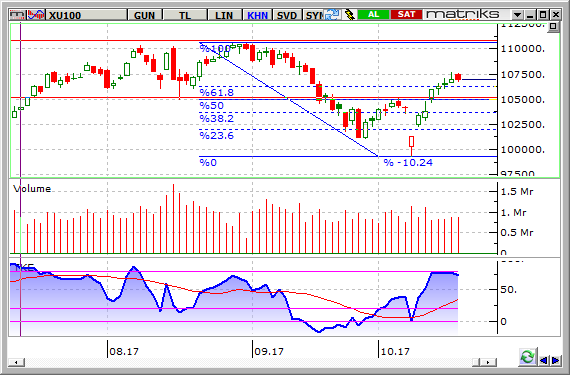Viewport: 570px width, 375px height.
Task: Click the 107500. price axis label
Action: coord(523,74)
